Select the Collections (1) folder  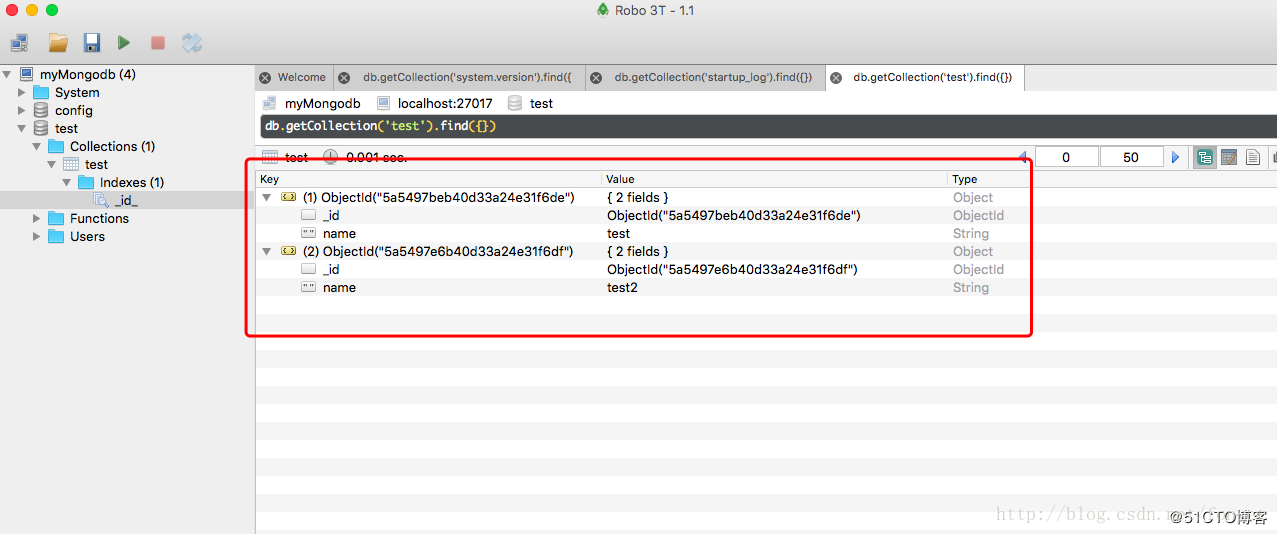pos(112,146)
